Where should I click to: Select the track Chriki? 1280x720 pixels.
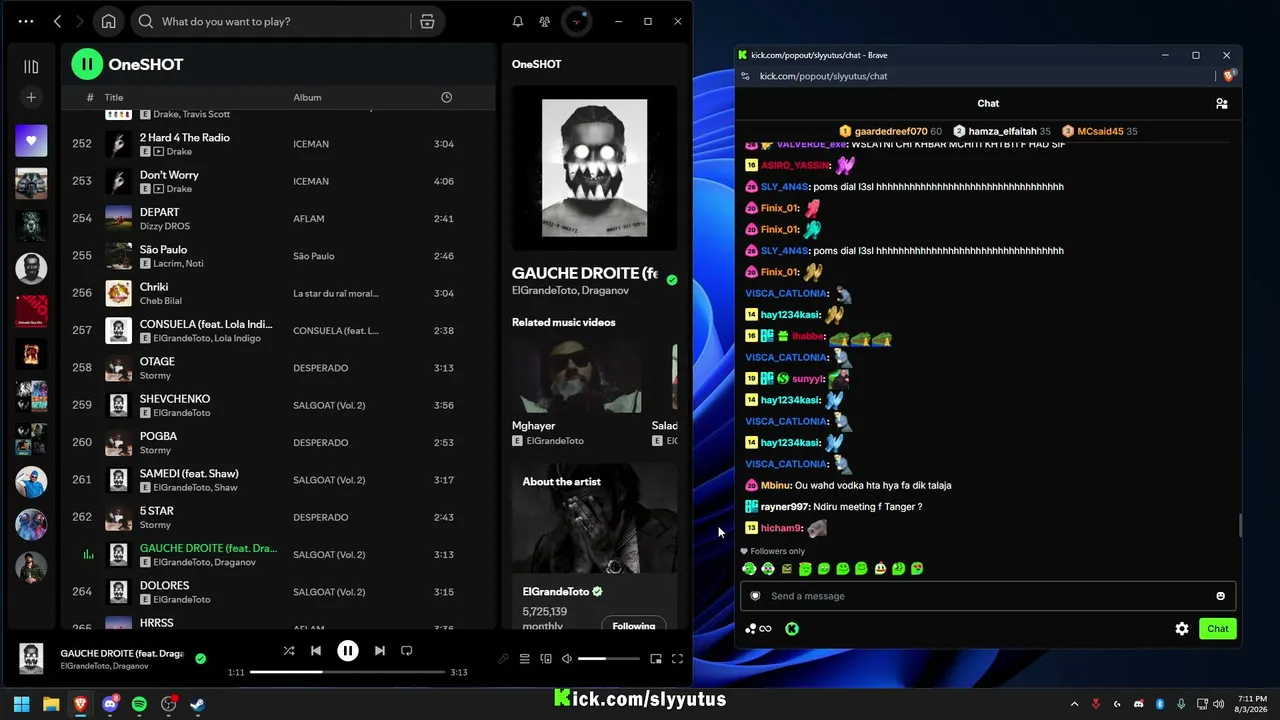point(277,293)
